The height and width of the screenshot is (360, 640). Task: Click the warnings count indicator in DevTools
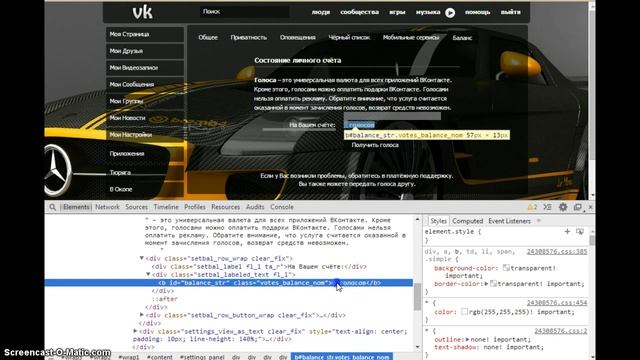532,207
